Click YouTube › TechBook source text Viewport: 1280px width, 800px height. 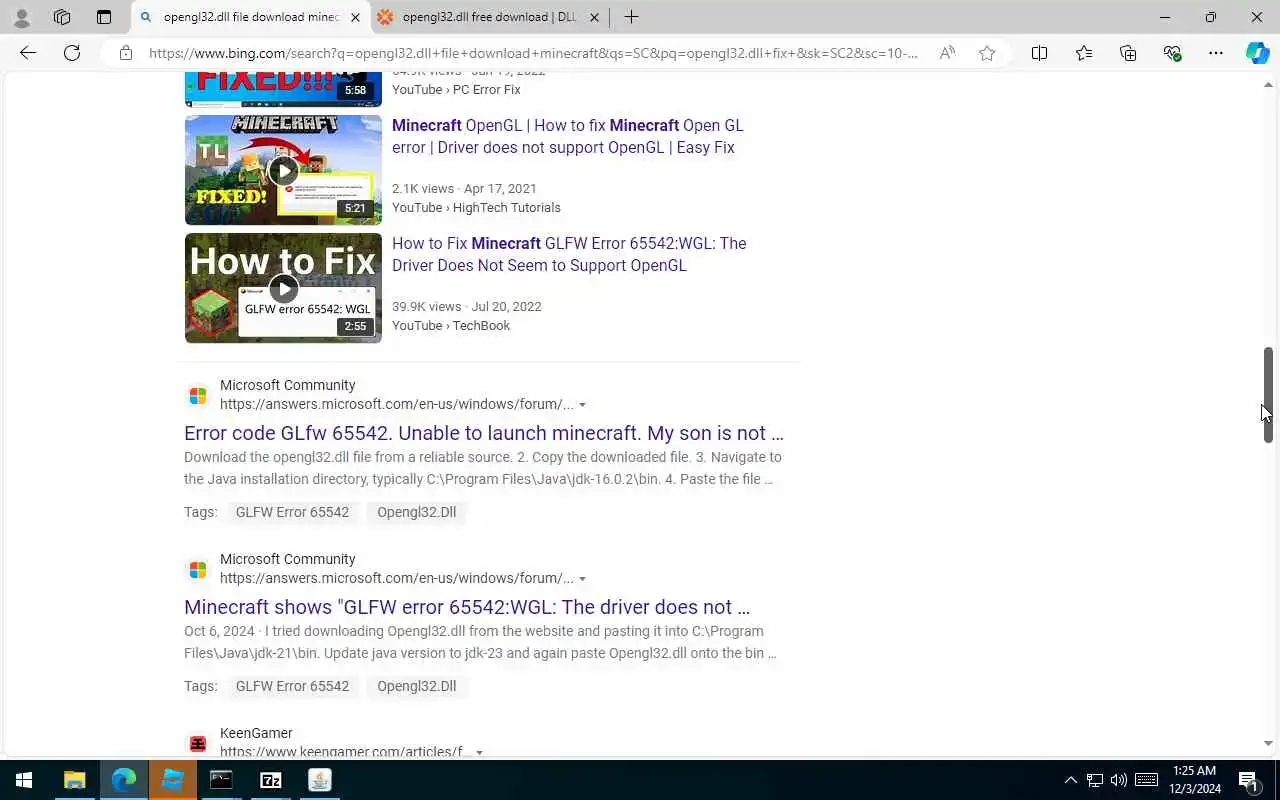coord(451,326)
